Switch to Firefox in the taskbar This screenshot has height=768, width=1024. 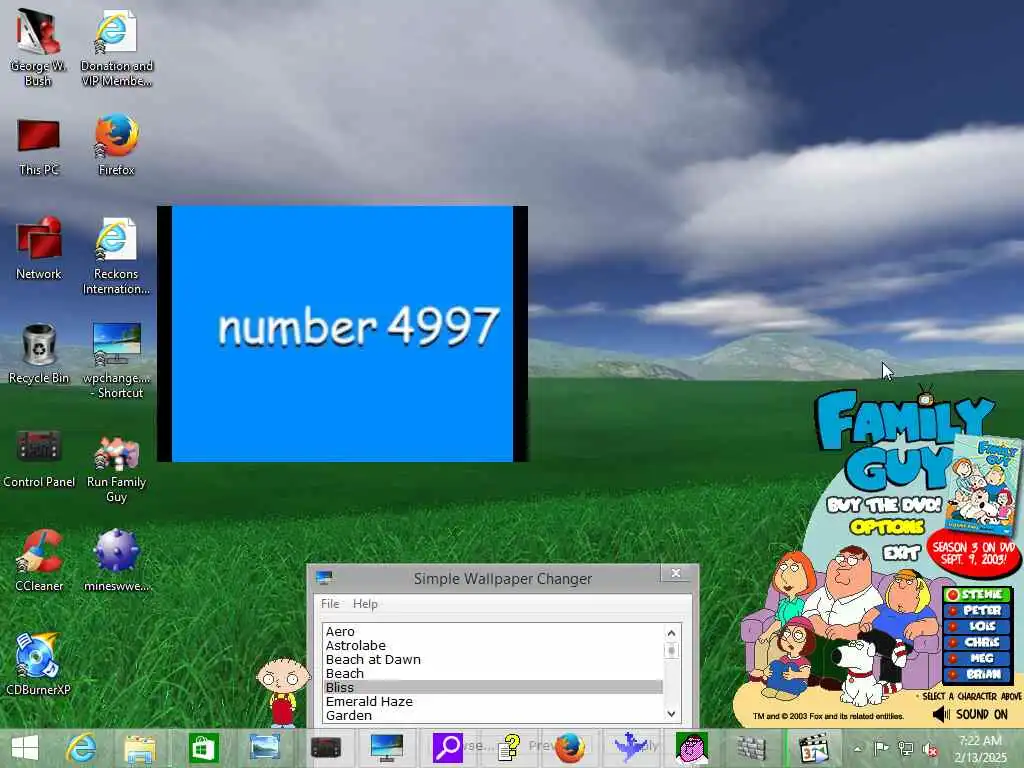pyautogui.click(x=569, y=748)
